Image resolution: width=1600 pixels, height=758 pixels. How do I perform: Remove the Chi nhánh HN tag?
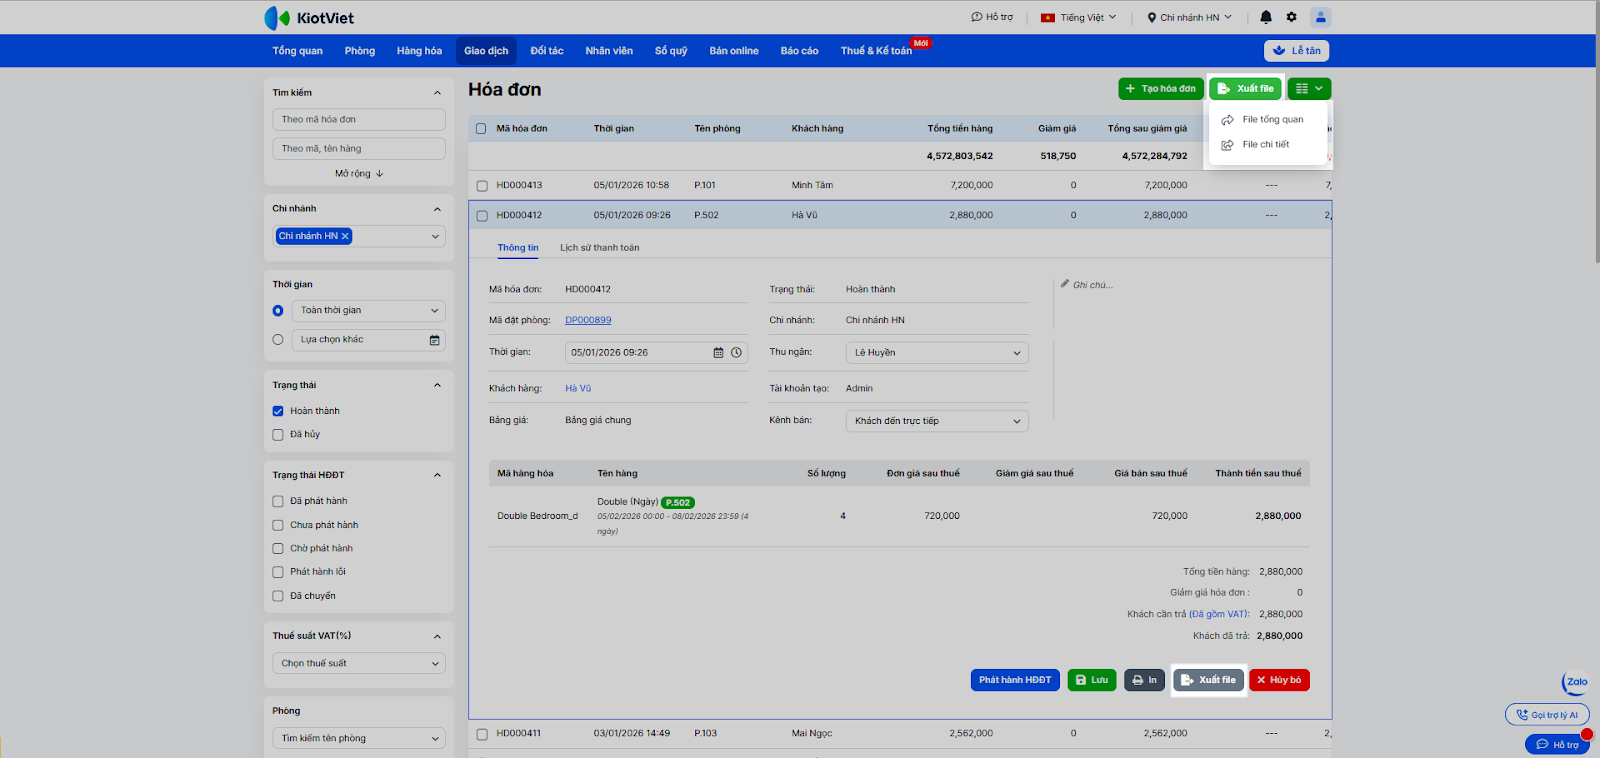345,237
